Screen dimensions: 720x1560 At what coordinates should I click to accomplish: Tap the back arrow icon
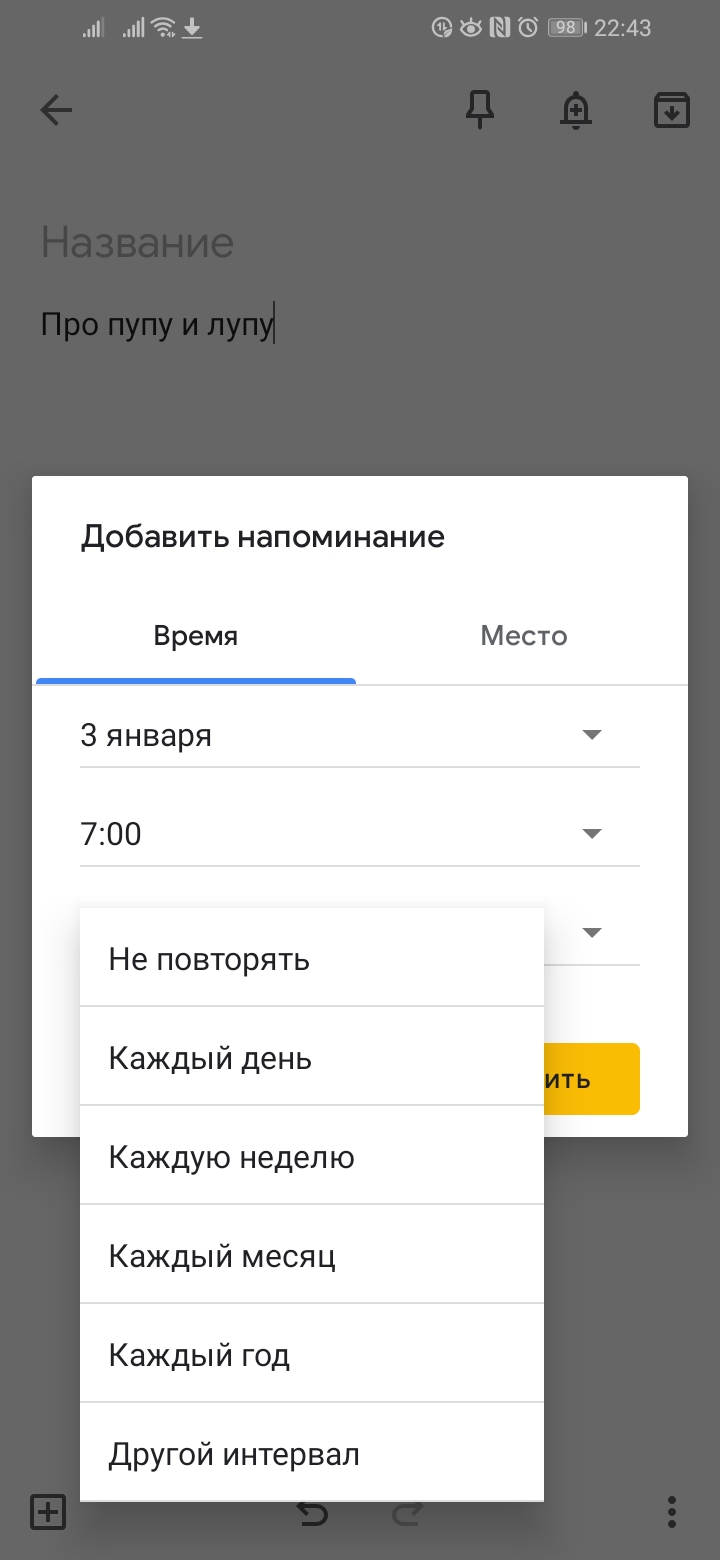coord(57,110)
